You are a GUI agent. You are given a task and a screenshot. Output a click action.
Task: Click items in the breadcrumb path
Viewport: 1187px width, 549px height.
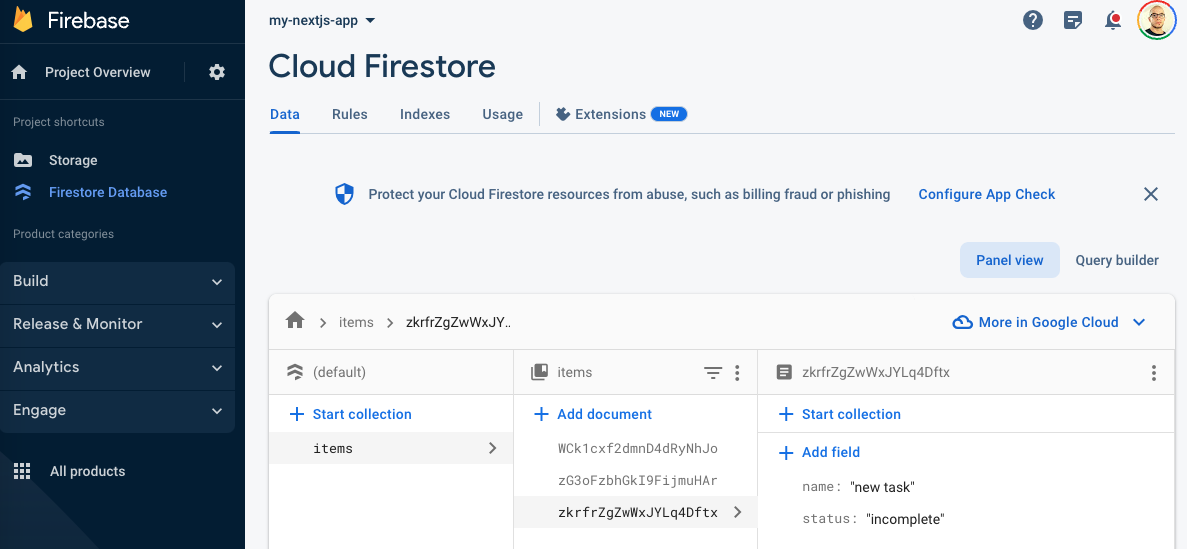(356, 323)
